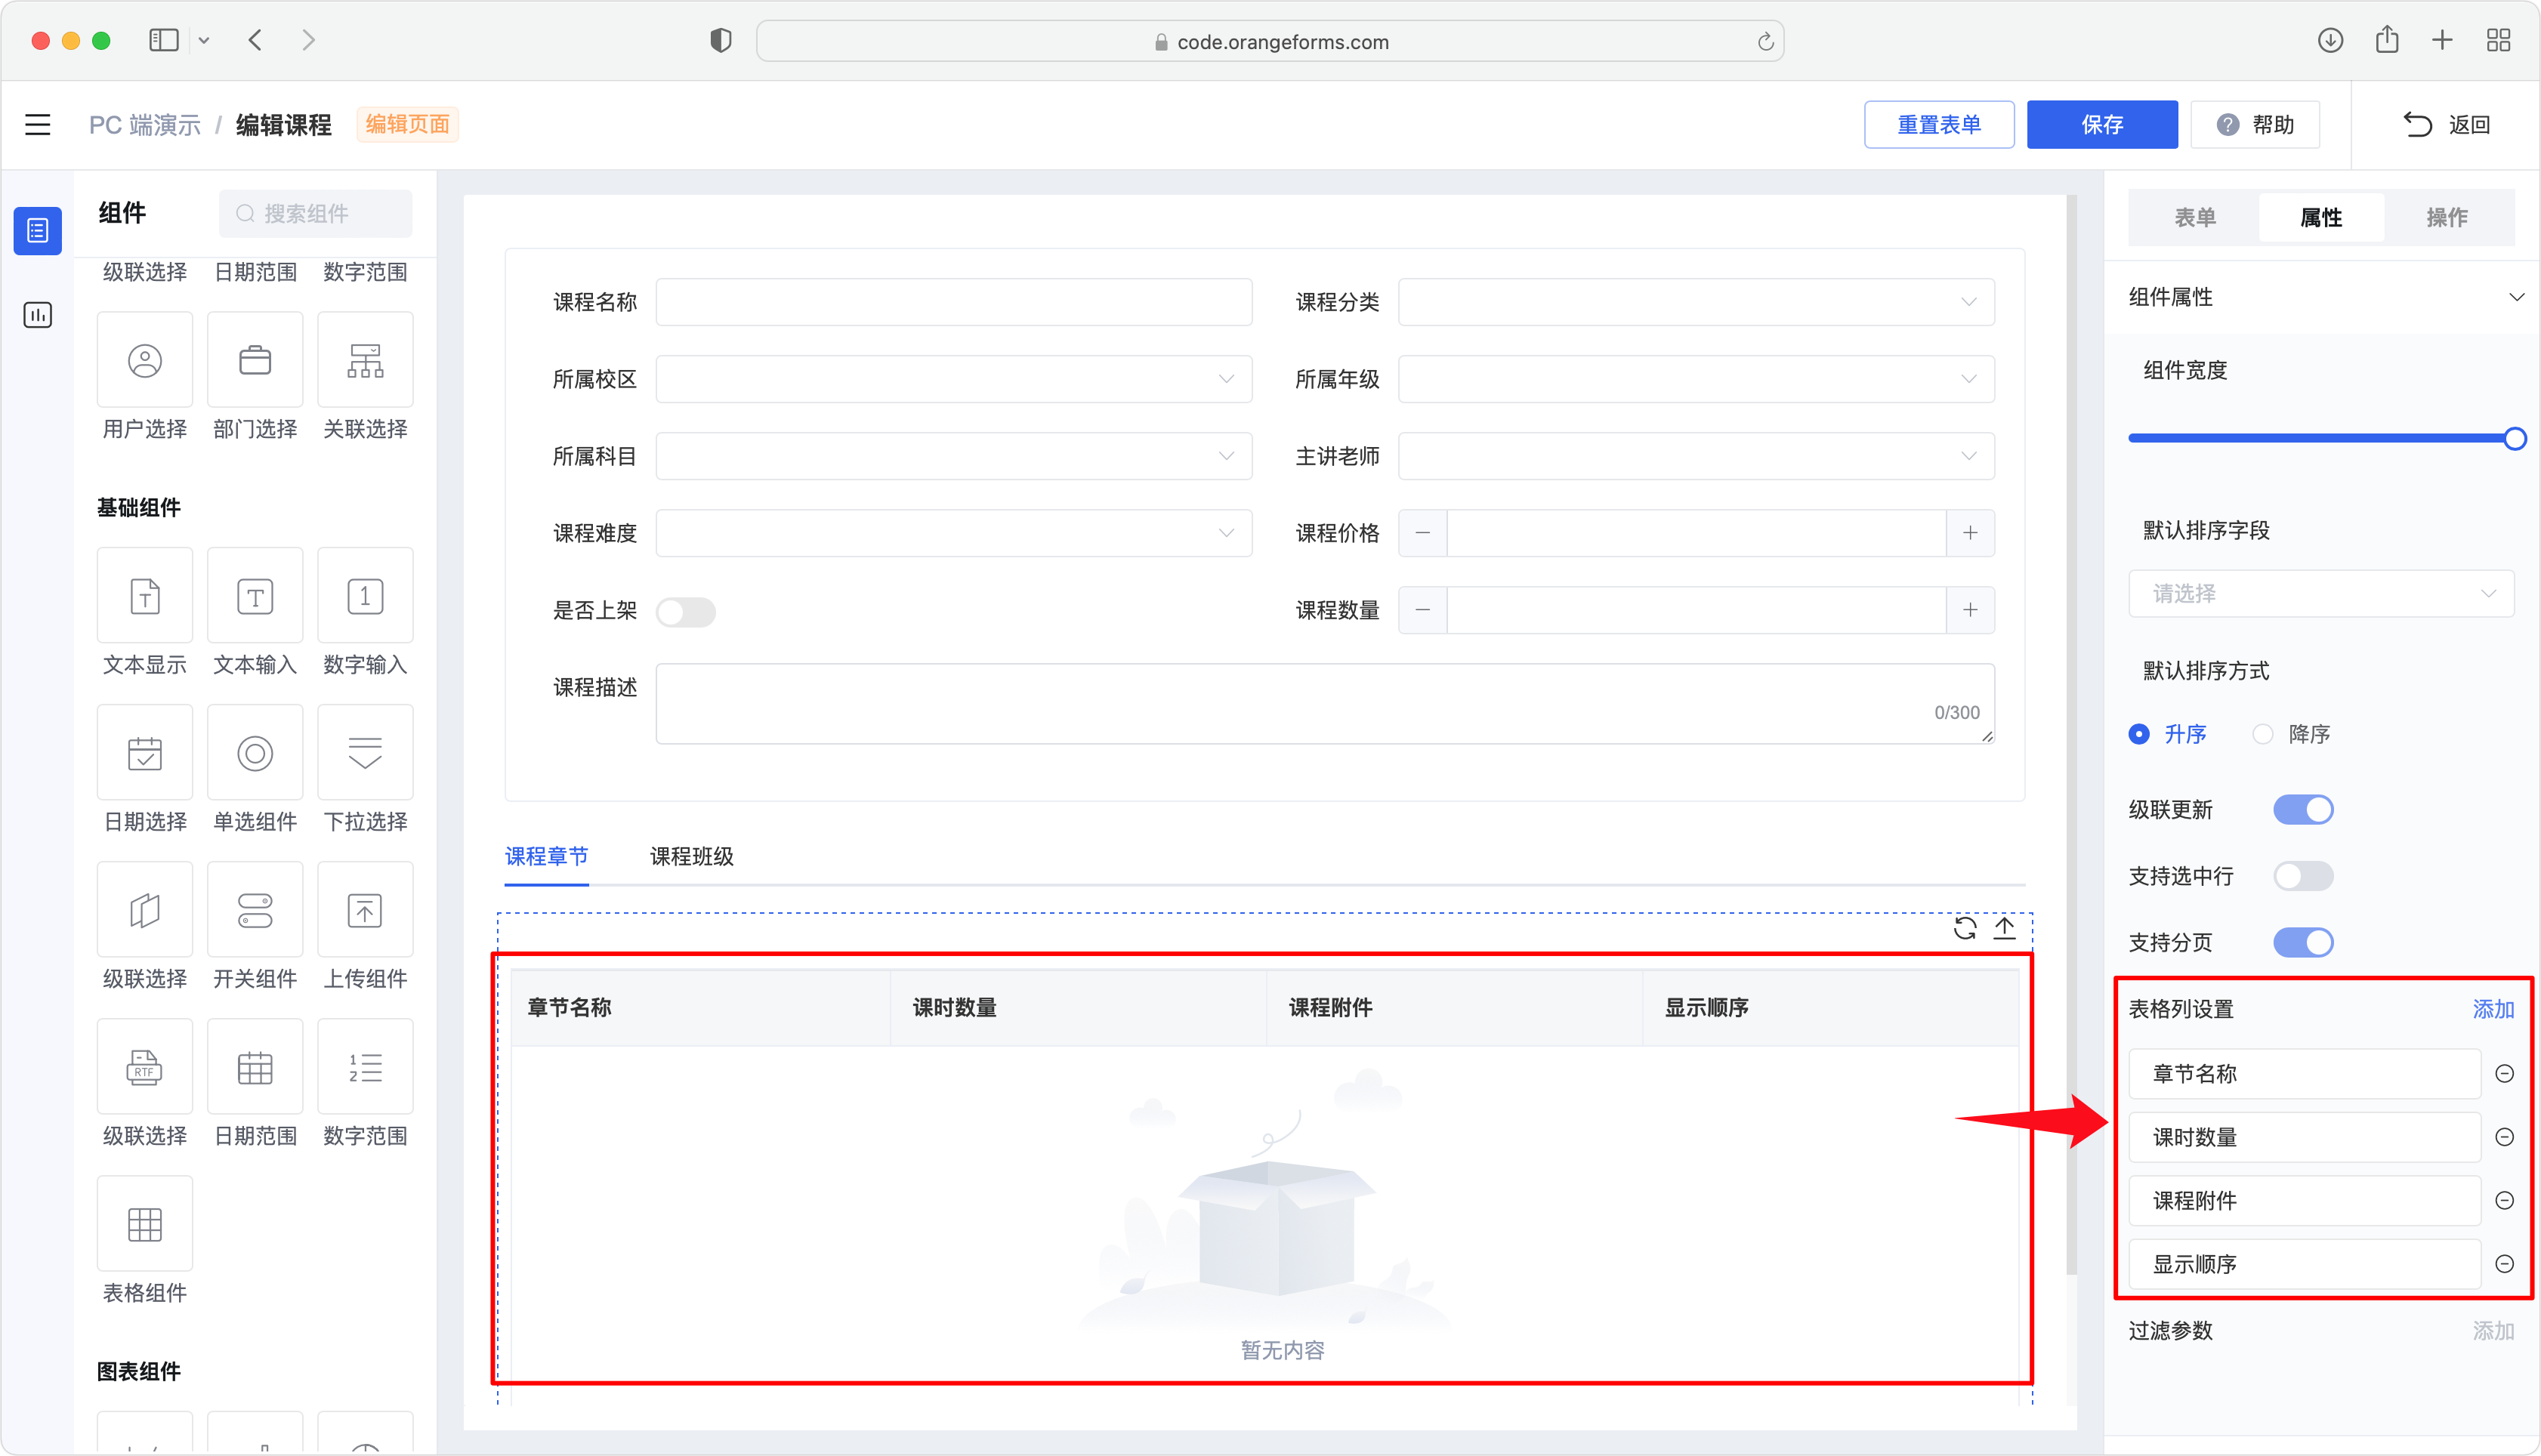Image resolution: width=2541 pixels, height=1456 pixels.
Task: Click the Safari sidebar toggle icon
Action: coord(164,40)
